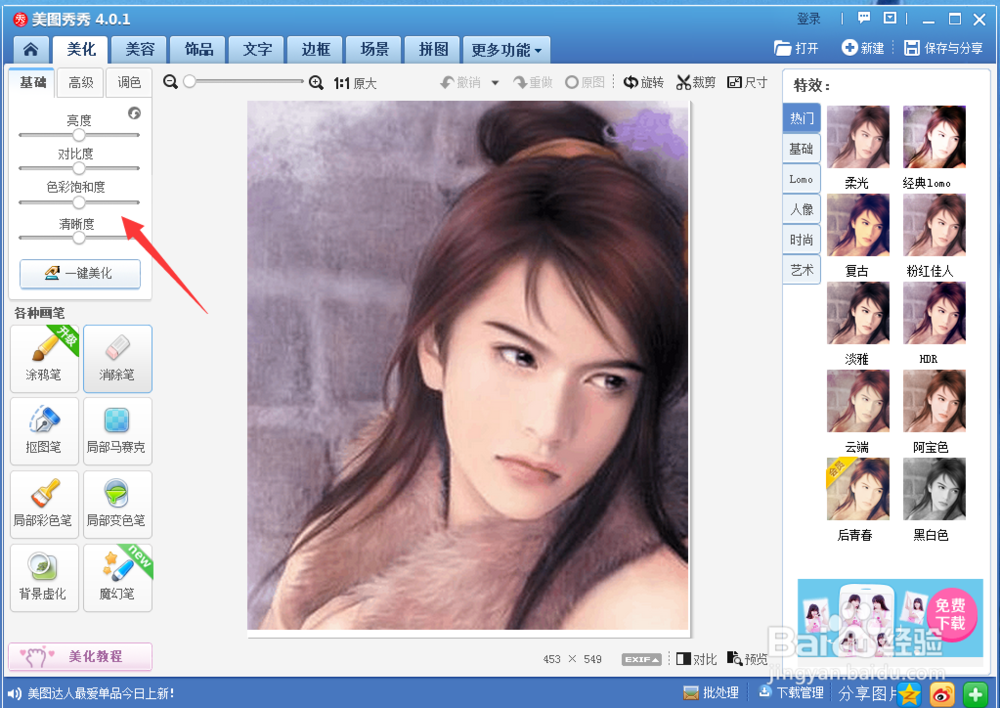Click the 一键美化 one-click beautify button
Image resolution: width=1000 pixels, height=708 pixels.
[x=80, y=274]
